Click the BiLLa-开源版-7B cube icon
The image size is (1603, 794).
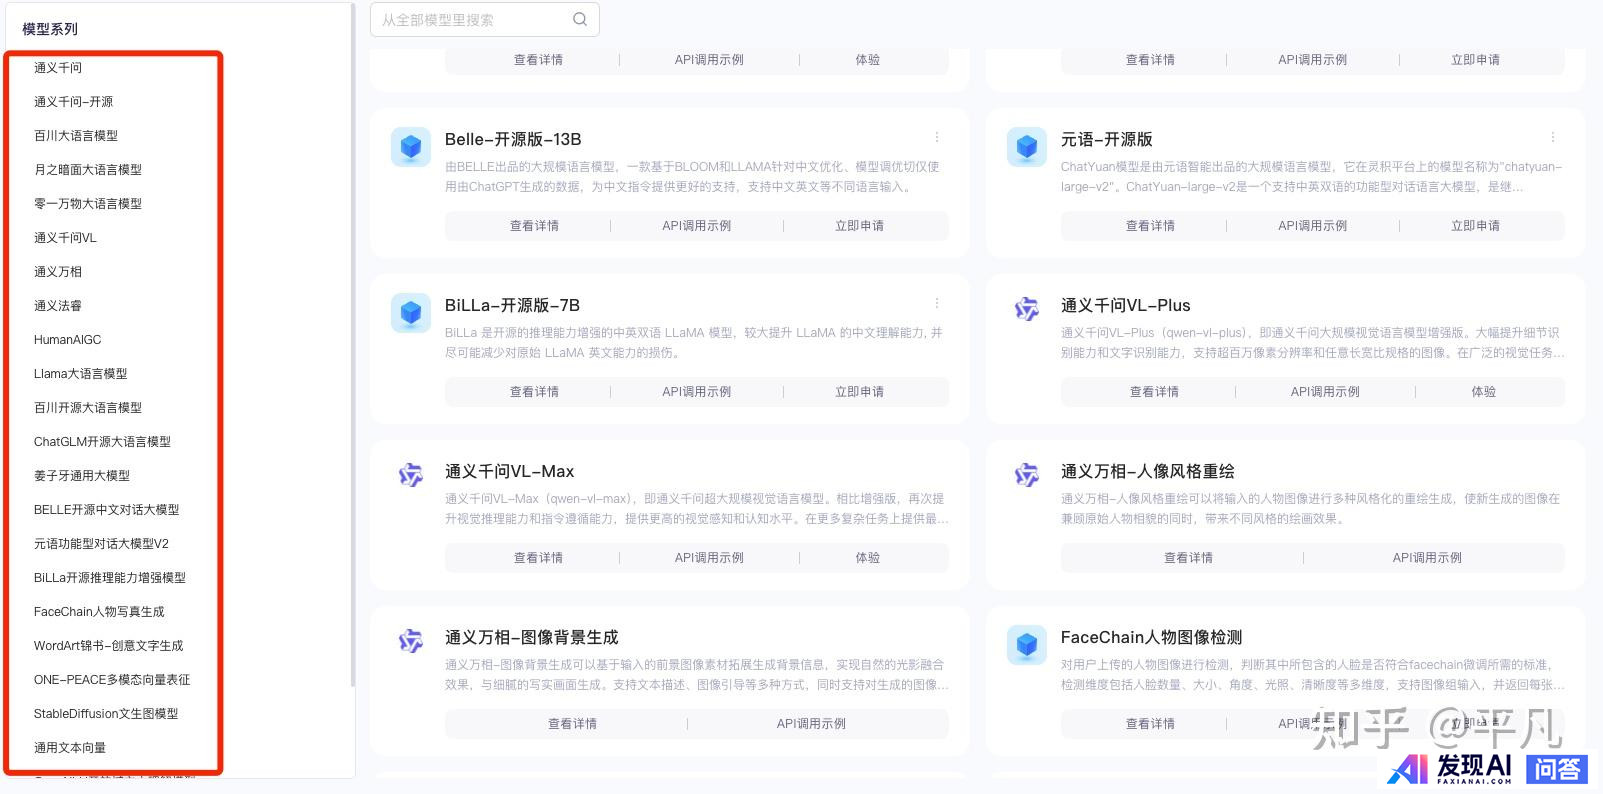[410, 313]
